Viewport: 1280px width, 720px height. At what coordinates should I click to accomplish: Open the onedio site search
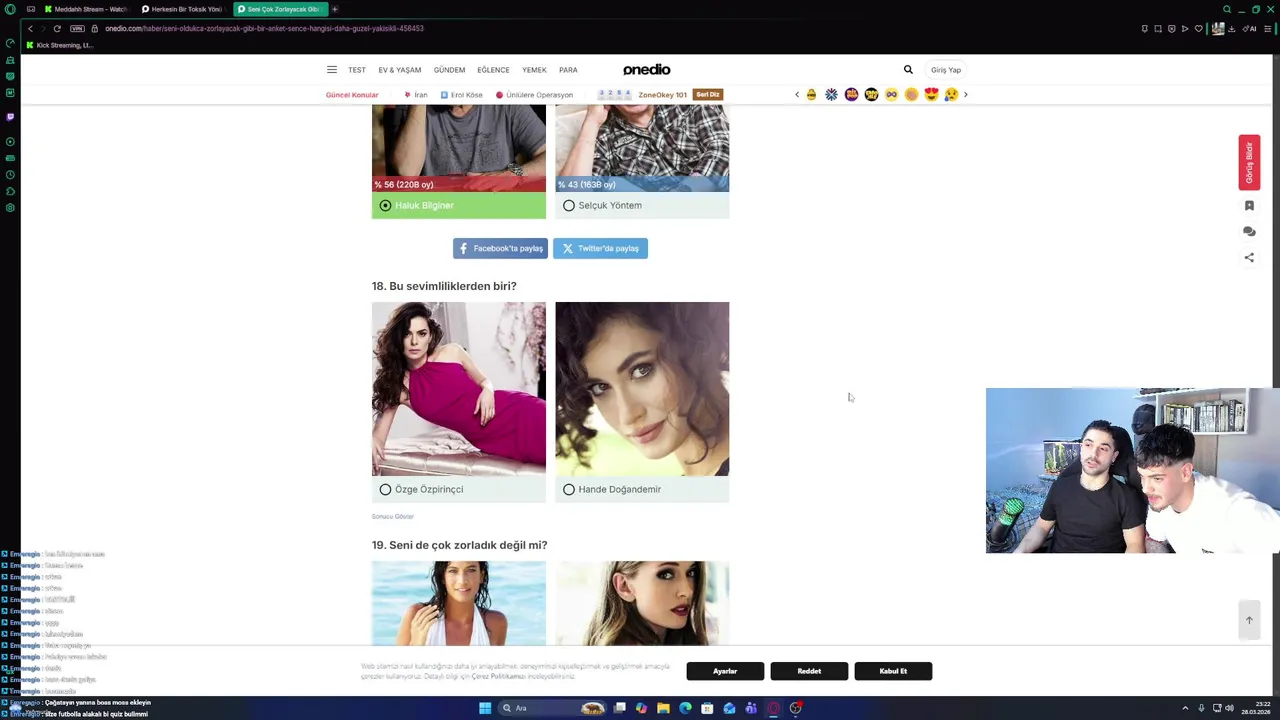[908, 70]
